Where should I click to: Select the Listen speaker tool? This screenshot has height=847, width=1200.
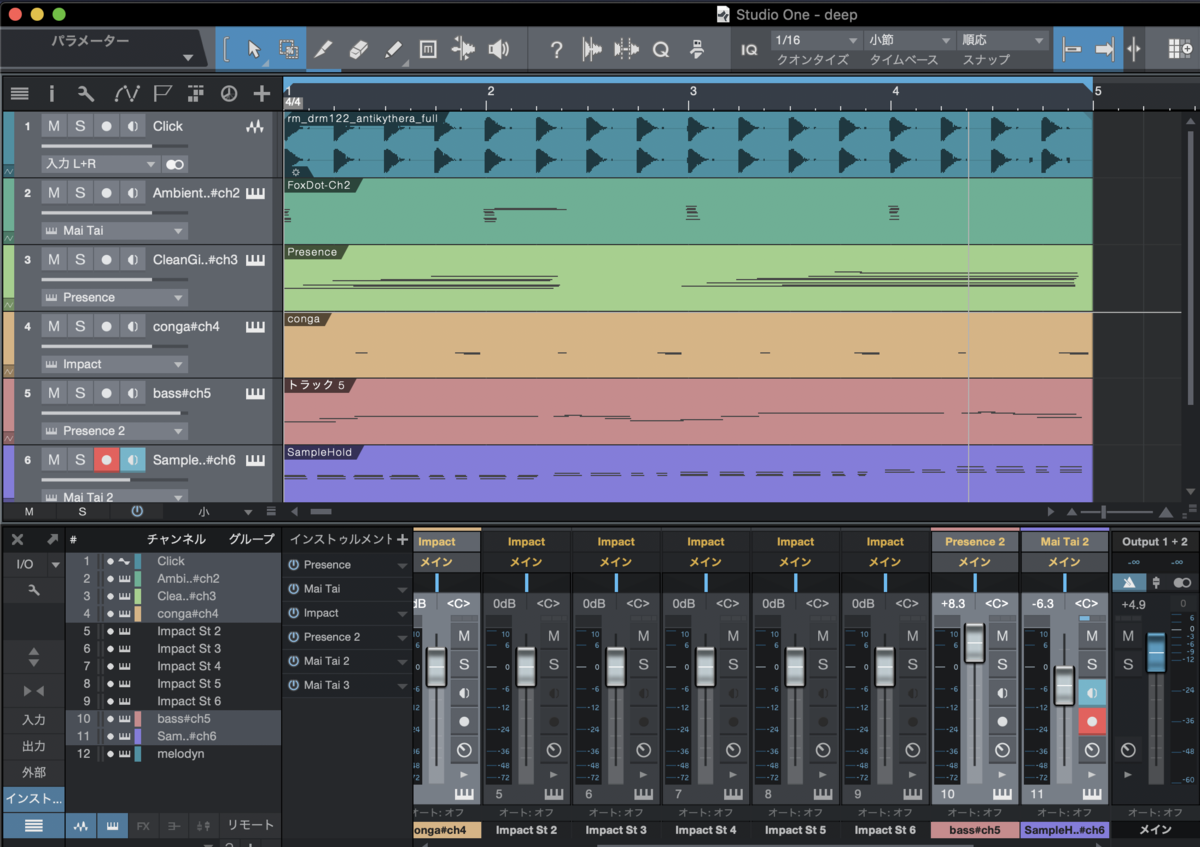click(498, 49)
